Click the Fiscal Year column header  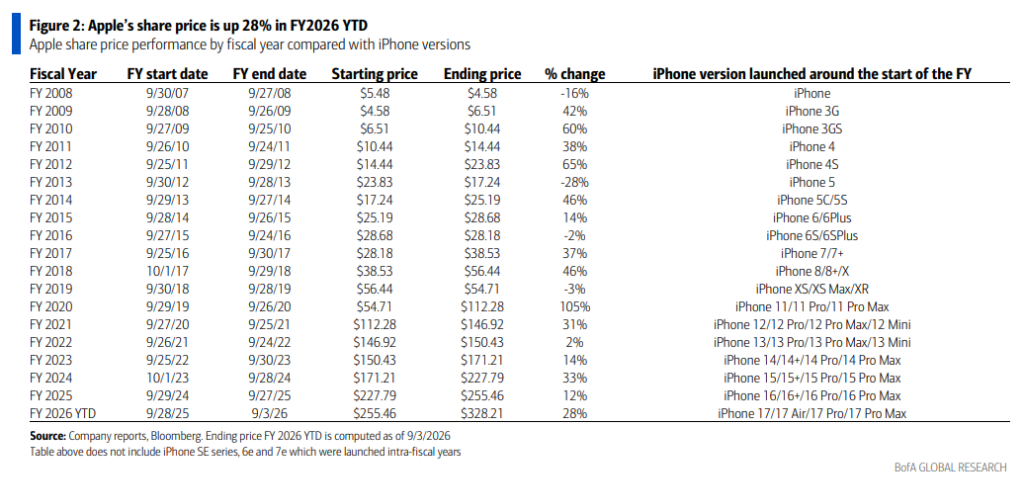click(63, 74)
